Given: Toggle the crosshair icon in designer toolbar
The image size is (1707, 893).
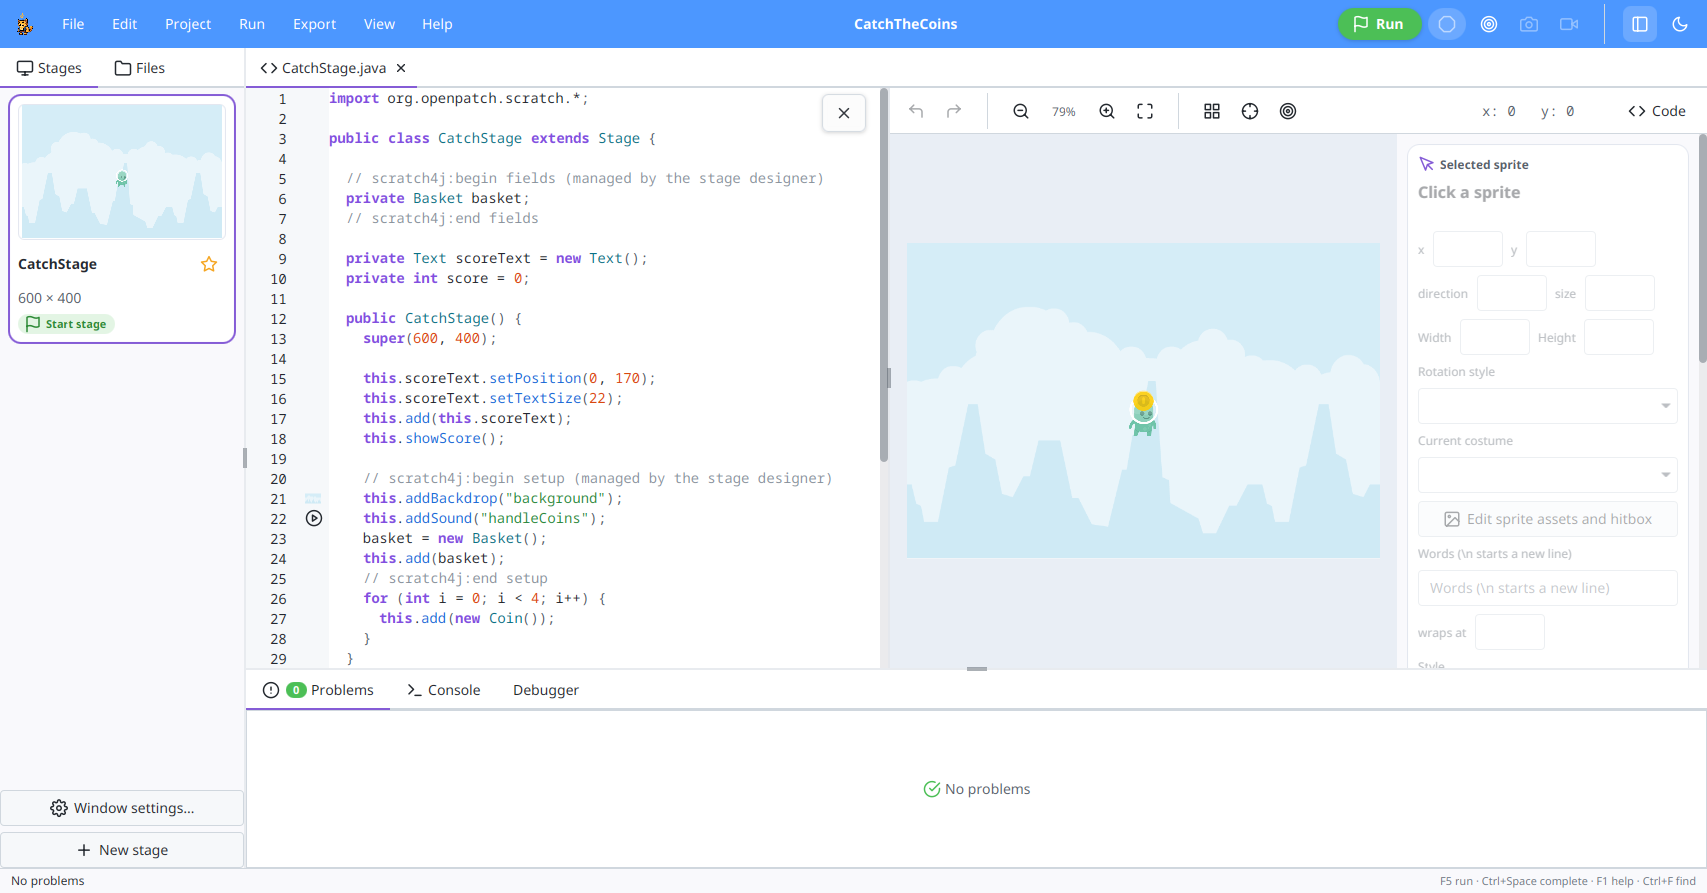Looking at the screenshot, I should coord(1250,111).
